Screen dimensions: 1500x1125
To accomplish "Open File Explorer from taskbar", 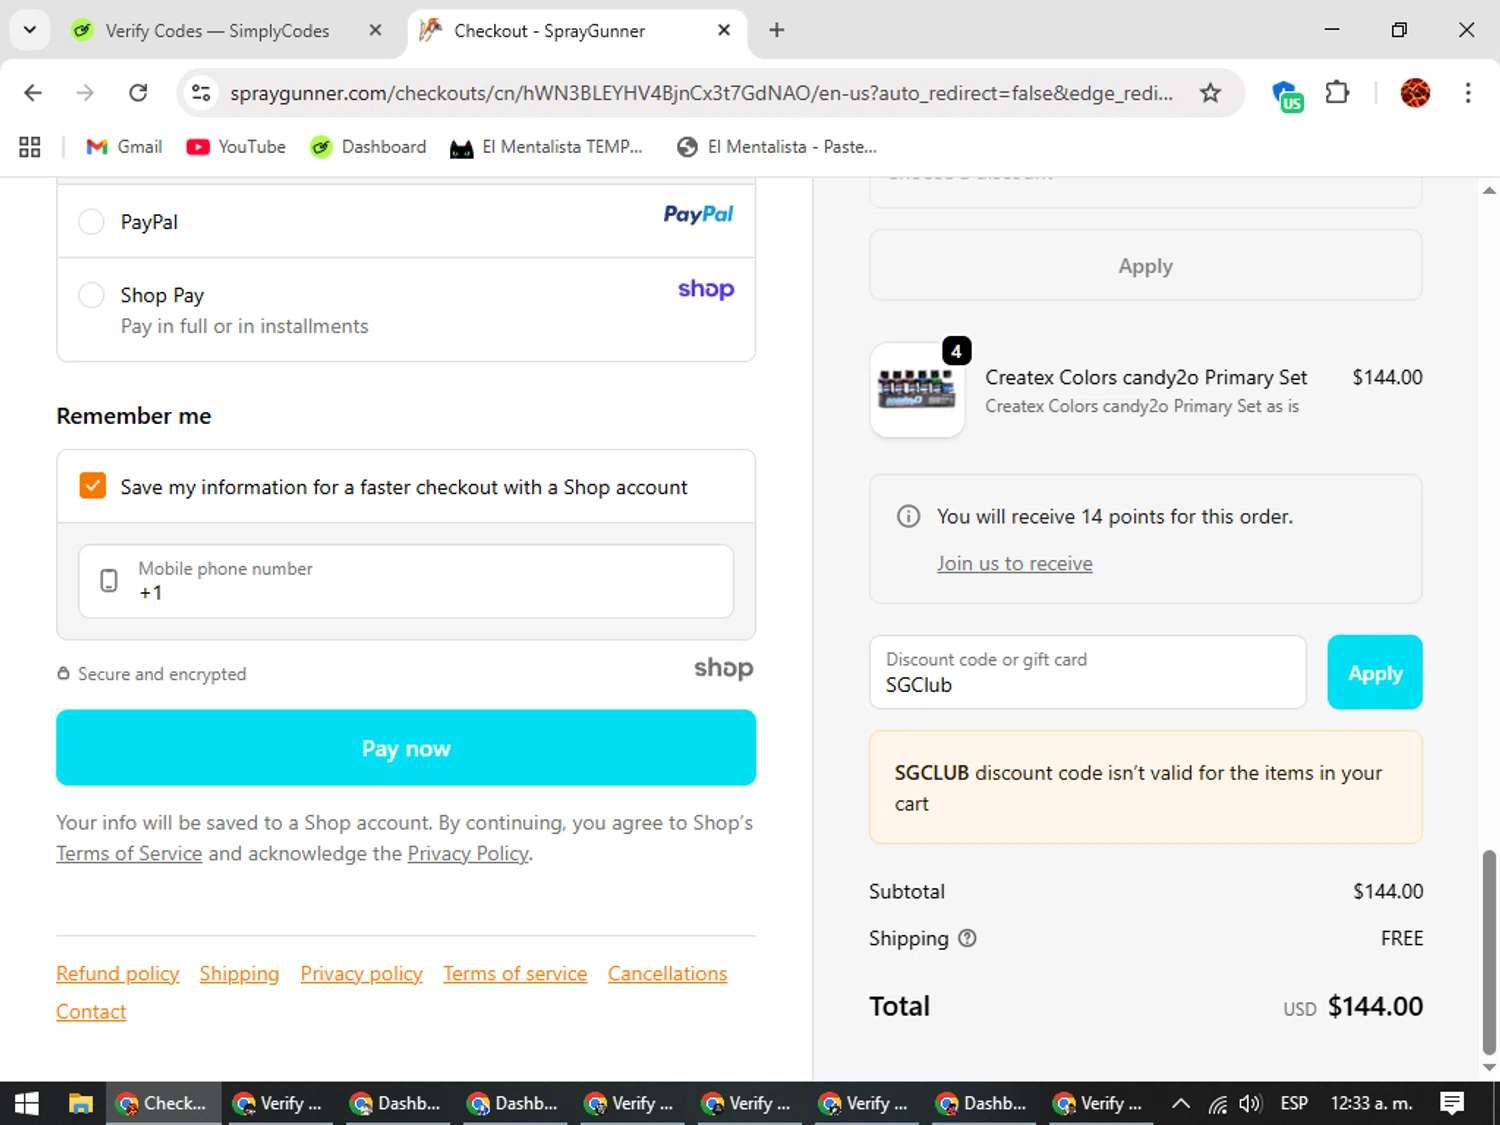I will (x=80, y=1103).
